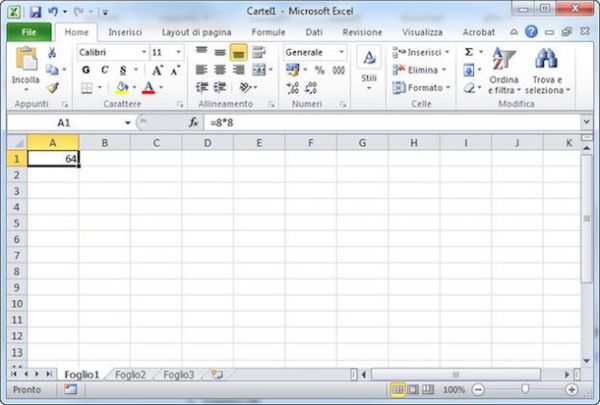Viewport: 600px width, 405px height.
Task: Select the Foglio3 sheet tab
Action: coord(179,374)
